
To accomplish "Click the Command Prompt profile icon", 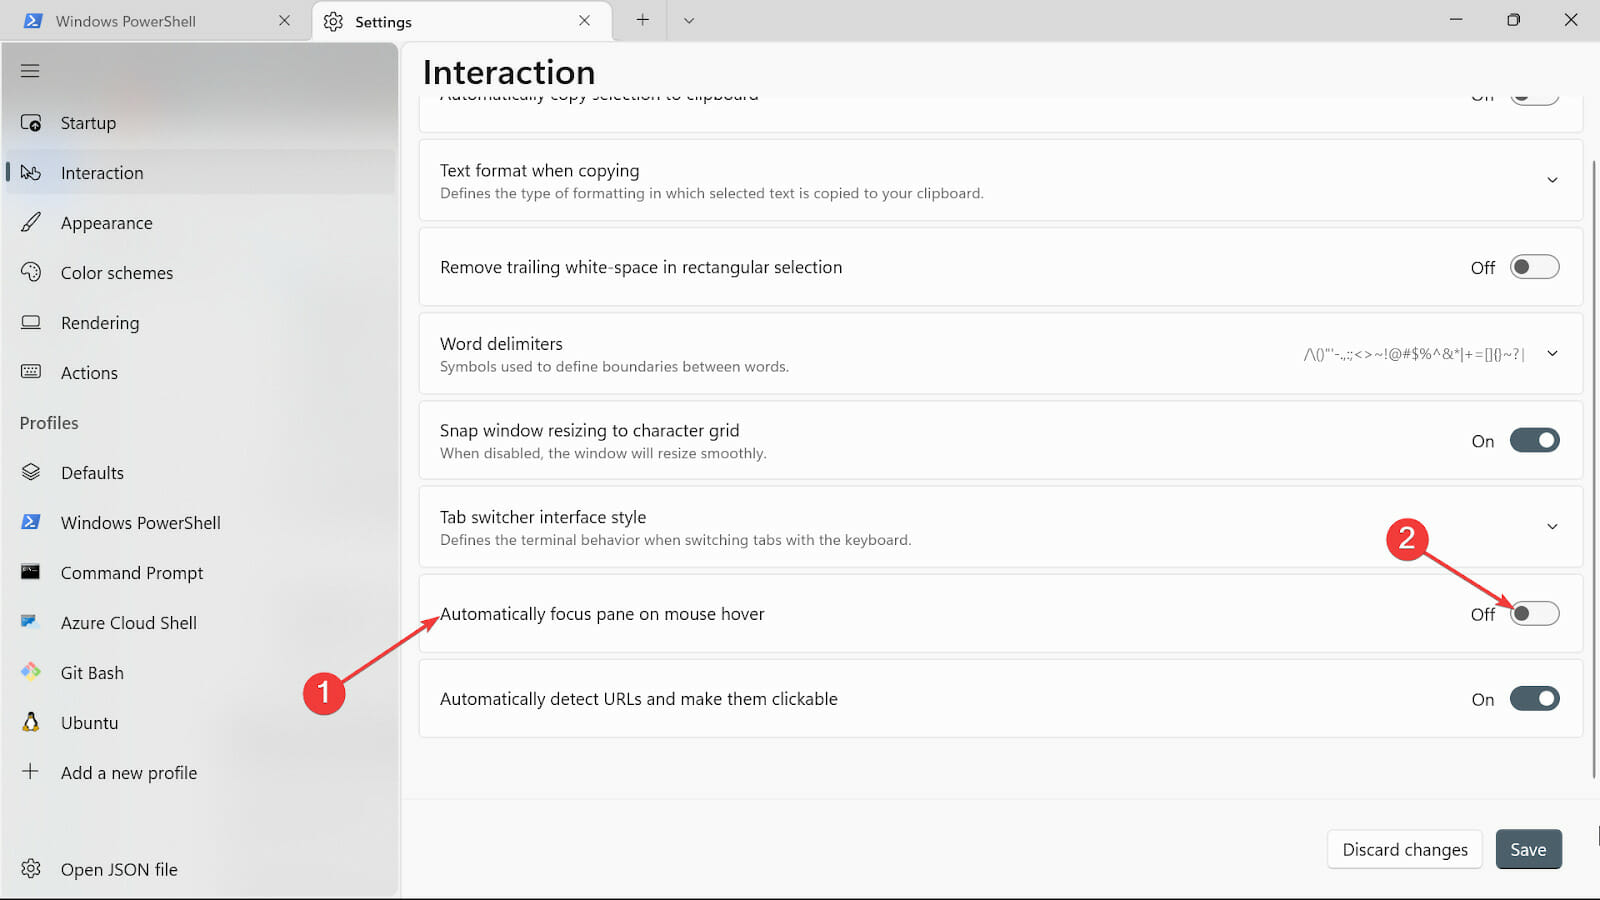I will pos(31,572).
